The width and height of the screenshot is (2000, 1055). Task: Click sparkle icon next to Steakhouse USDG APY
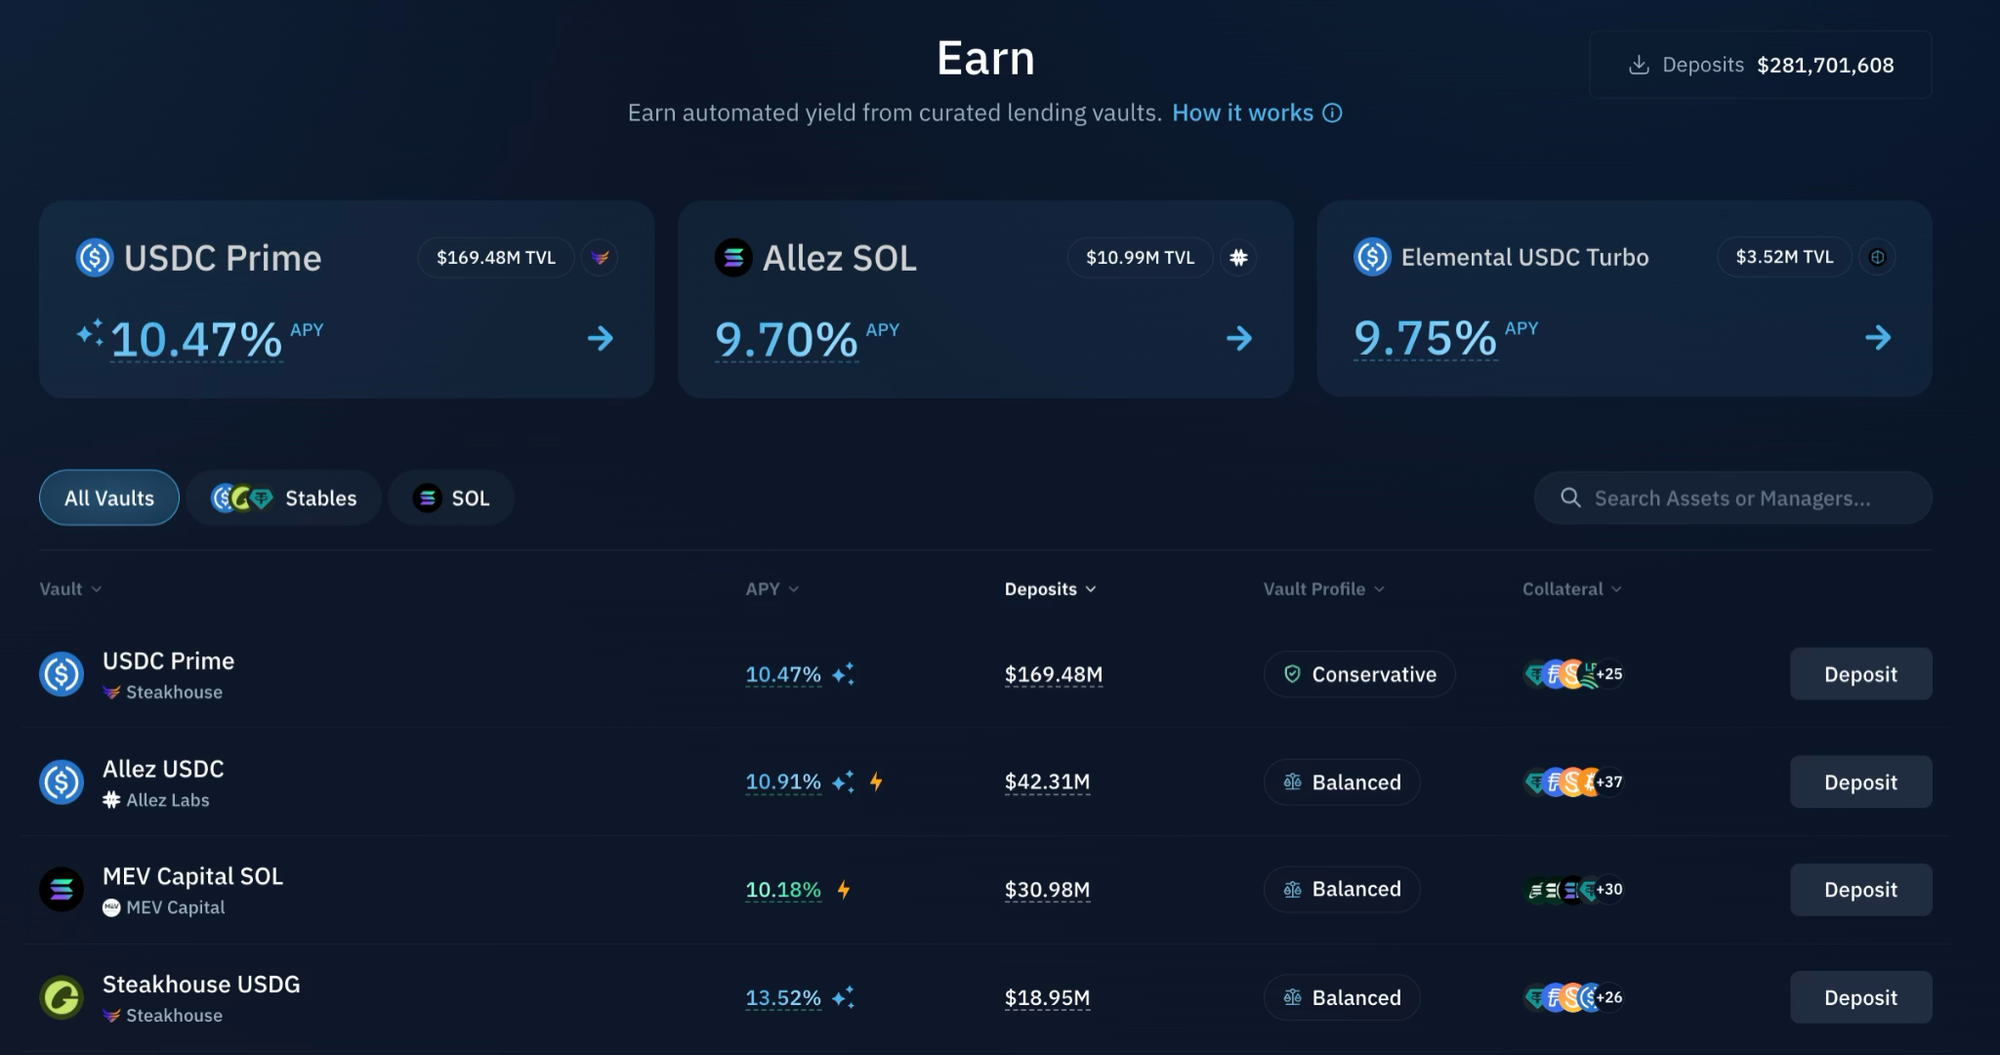pyautogui.click(x=843, y=997)
